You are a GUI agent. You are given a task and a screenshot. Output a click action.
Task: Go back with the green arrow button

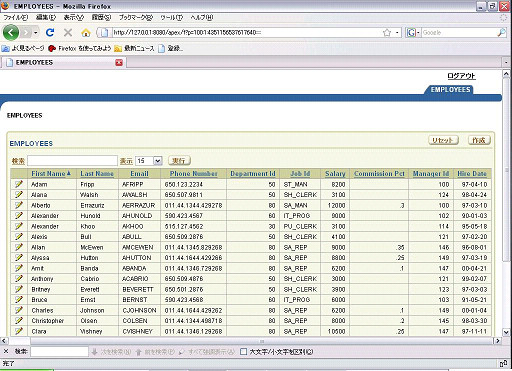click(x=11, y=33)
